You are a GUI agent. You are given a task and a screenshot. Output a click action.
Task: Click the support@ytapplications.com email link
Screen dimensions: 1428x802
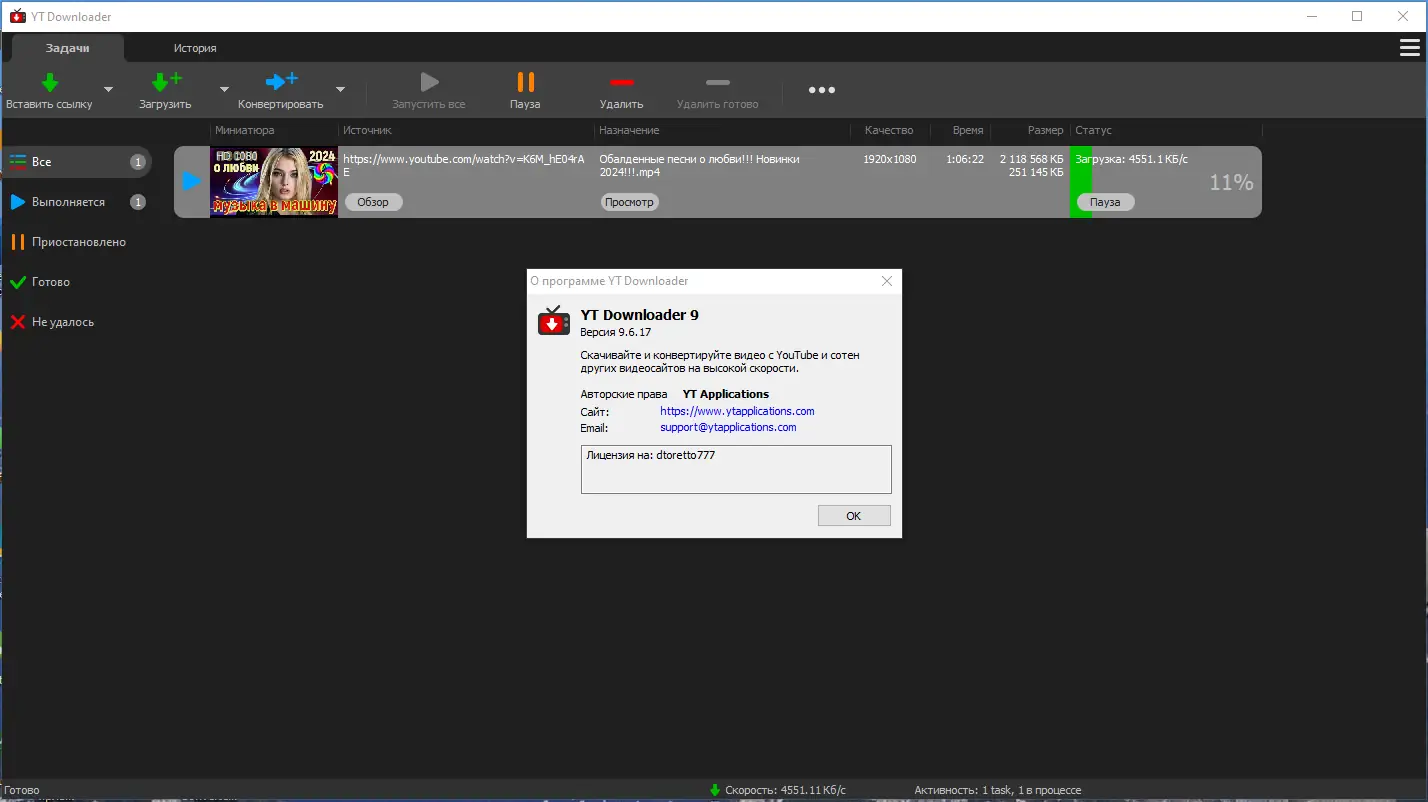click(x=728, y=427)
